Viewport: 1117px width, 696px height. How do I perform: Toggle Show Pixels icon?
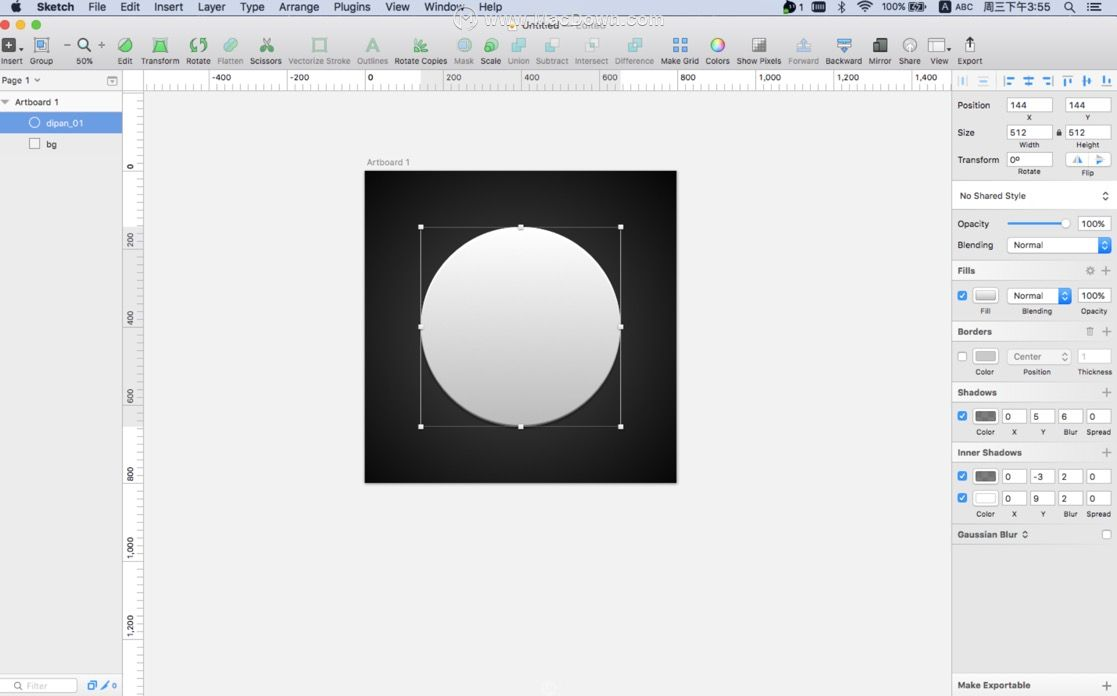759,46
